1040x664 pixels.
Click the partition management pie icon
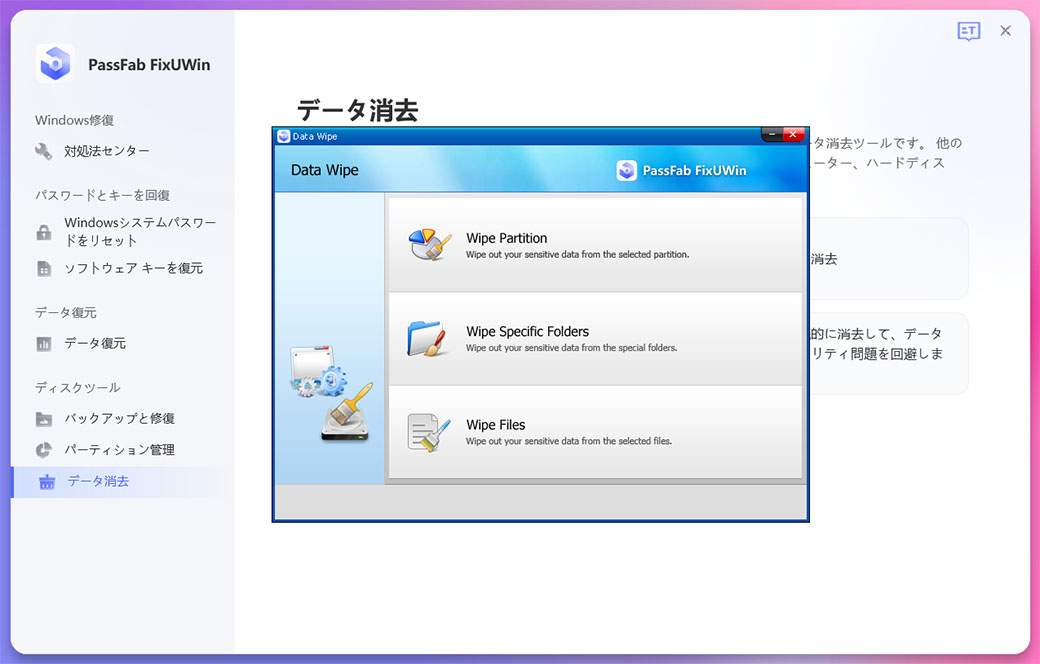pos(44,450)
